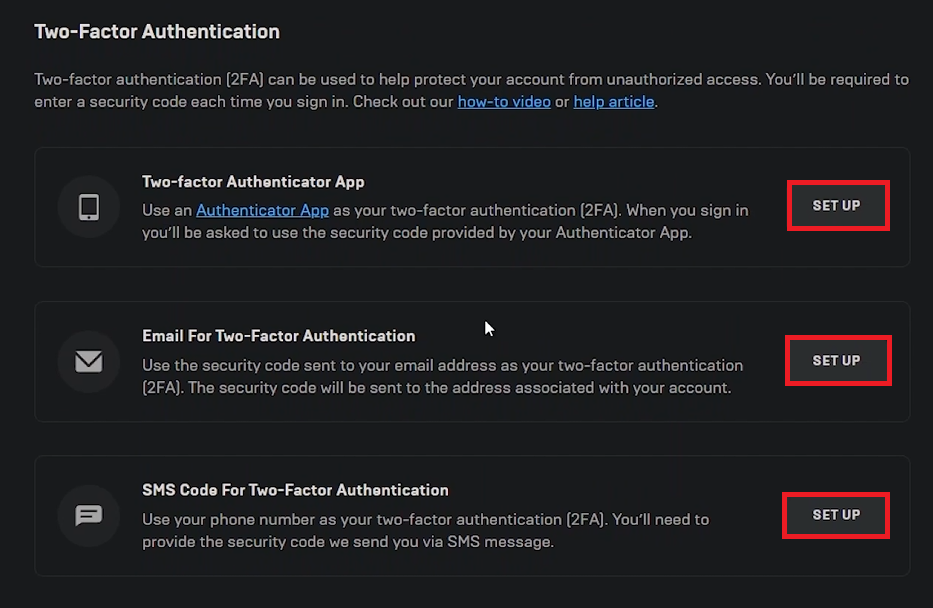Click the email security code description text
The height and width of the screenshot is (608, 933).
coord(440,377)
